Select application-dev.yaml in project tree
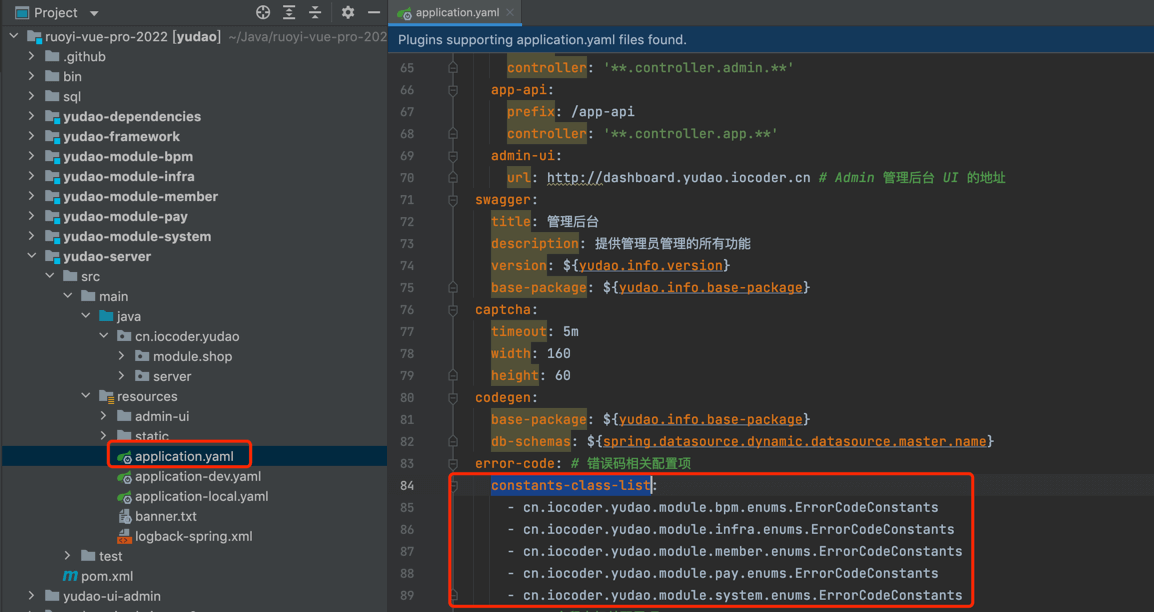The image size is (1154, 612). click(x=197, y=476)
